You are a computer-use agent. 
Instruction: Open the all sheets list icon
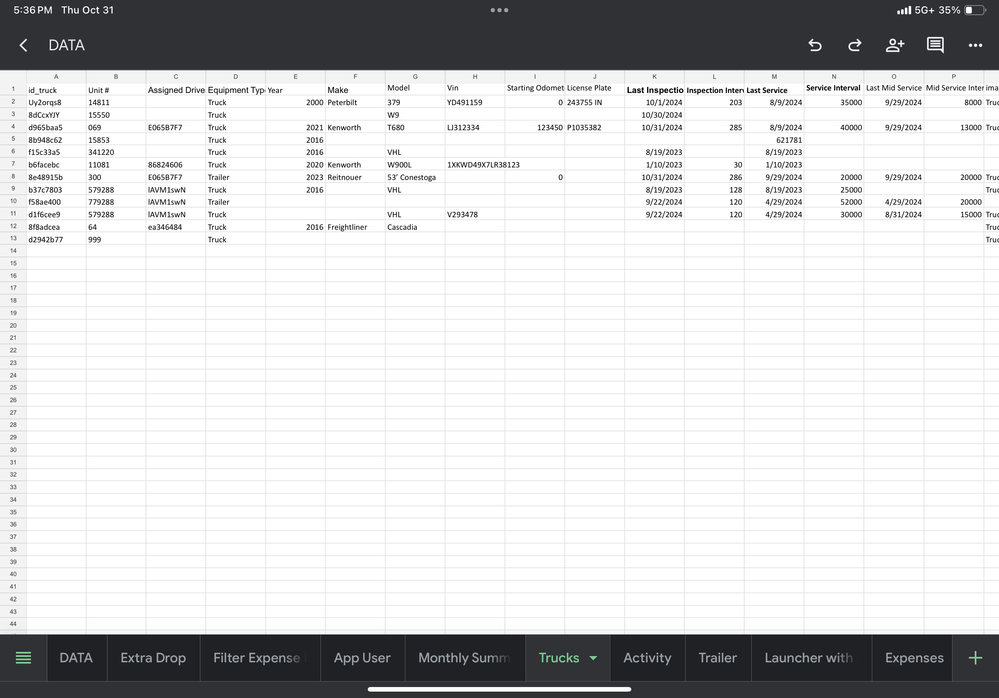coord(23,658)
